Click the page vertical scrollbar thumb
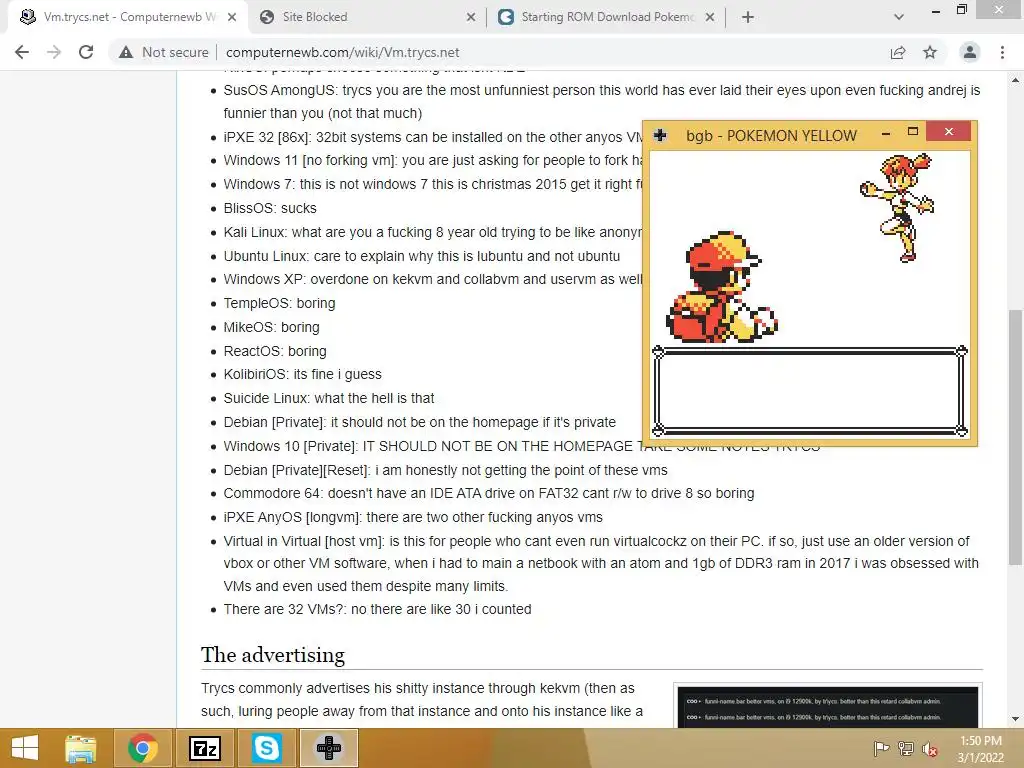 pyautogui.click(x=1015, y=436)
